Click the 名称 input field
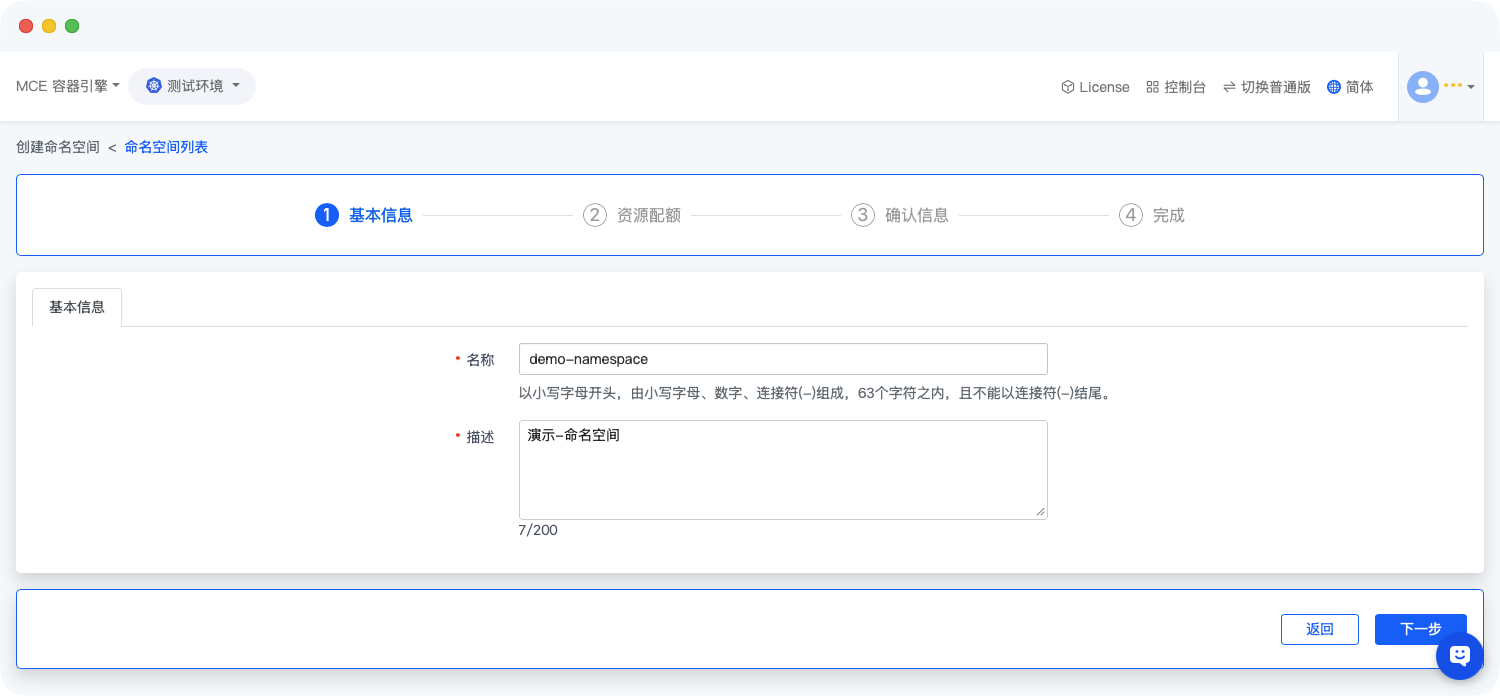1500x696 pixels. click(x=782, y=359)
